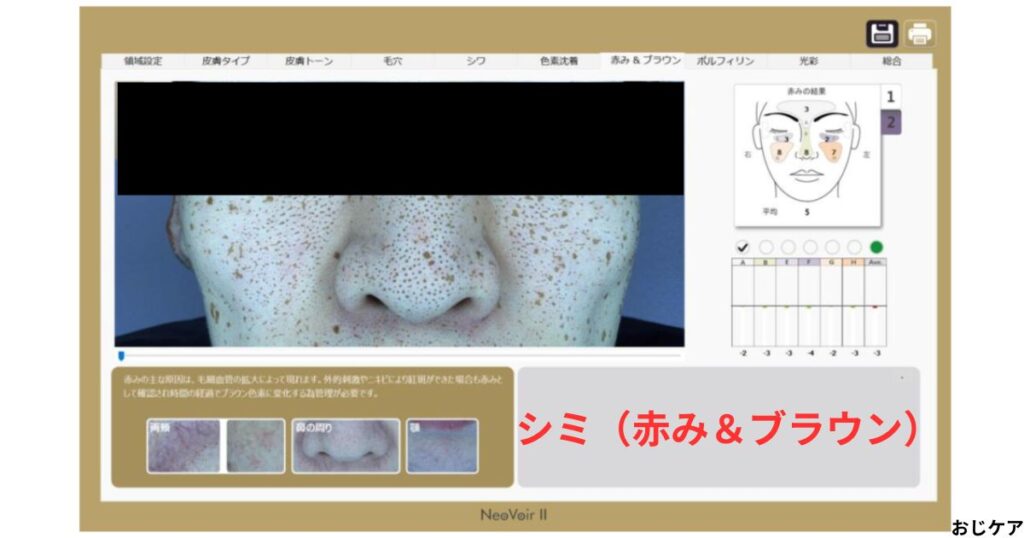This screenshot has height=538, width=1024.
Task: Click the second cheek thumbnail with red spots
Action: [x=256, y=446]
